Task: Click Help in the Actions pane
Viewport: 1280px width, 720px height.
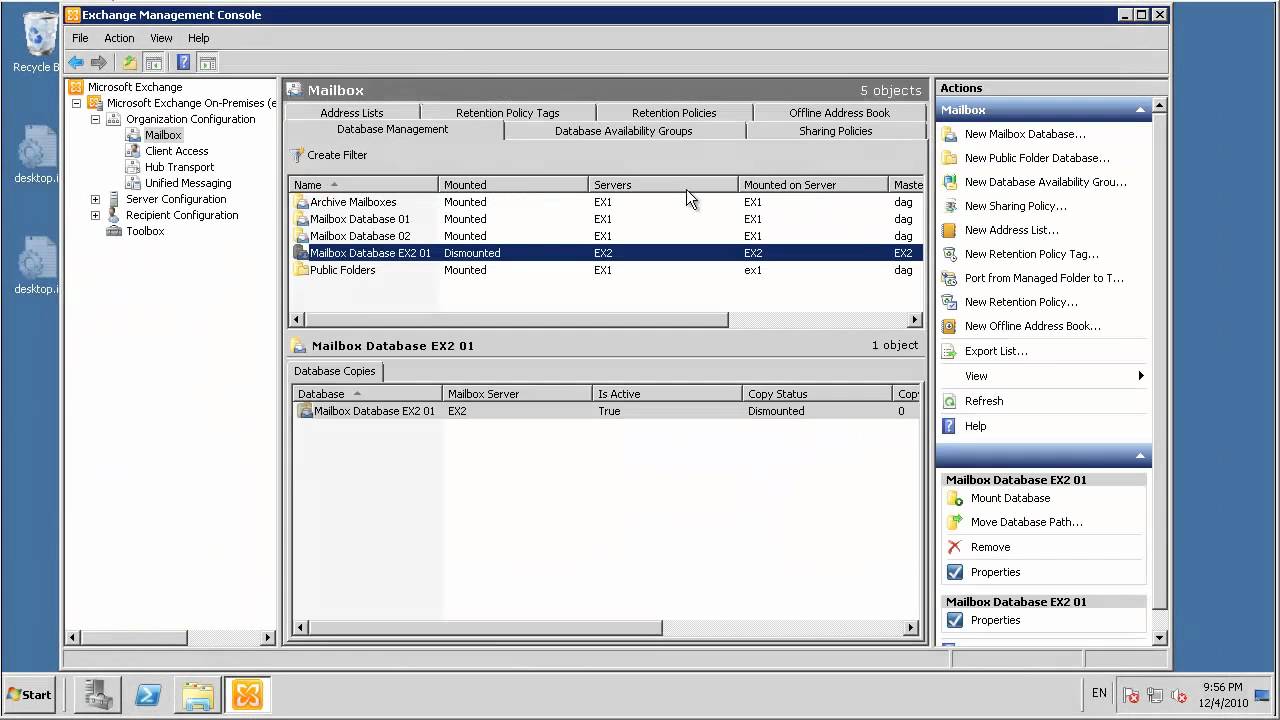Action: 976,426
